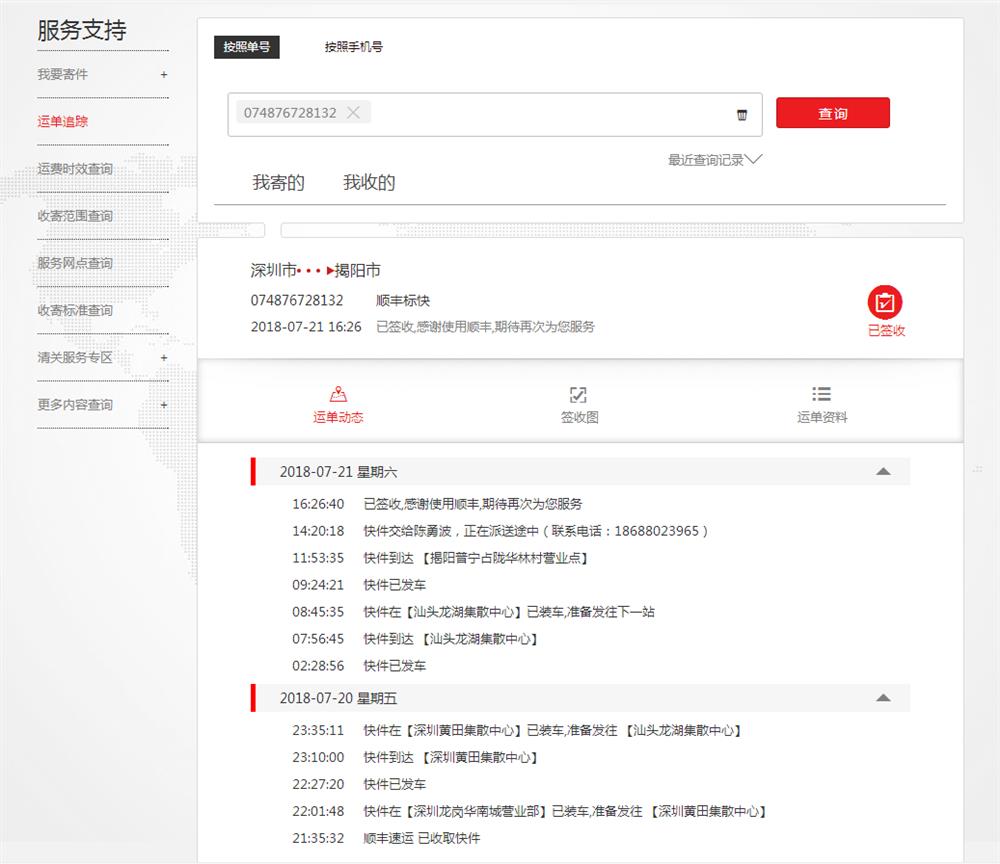Open 我要寄件 in sidebar
The height and width of the screenshot is (864, 1000).
coord(62,75)
